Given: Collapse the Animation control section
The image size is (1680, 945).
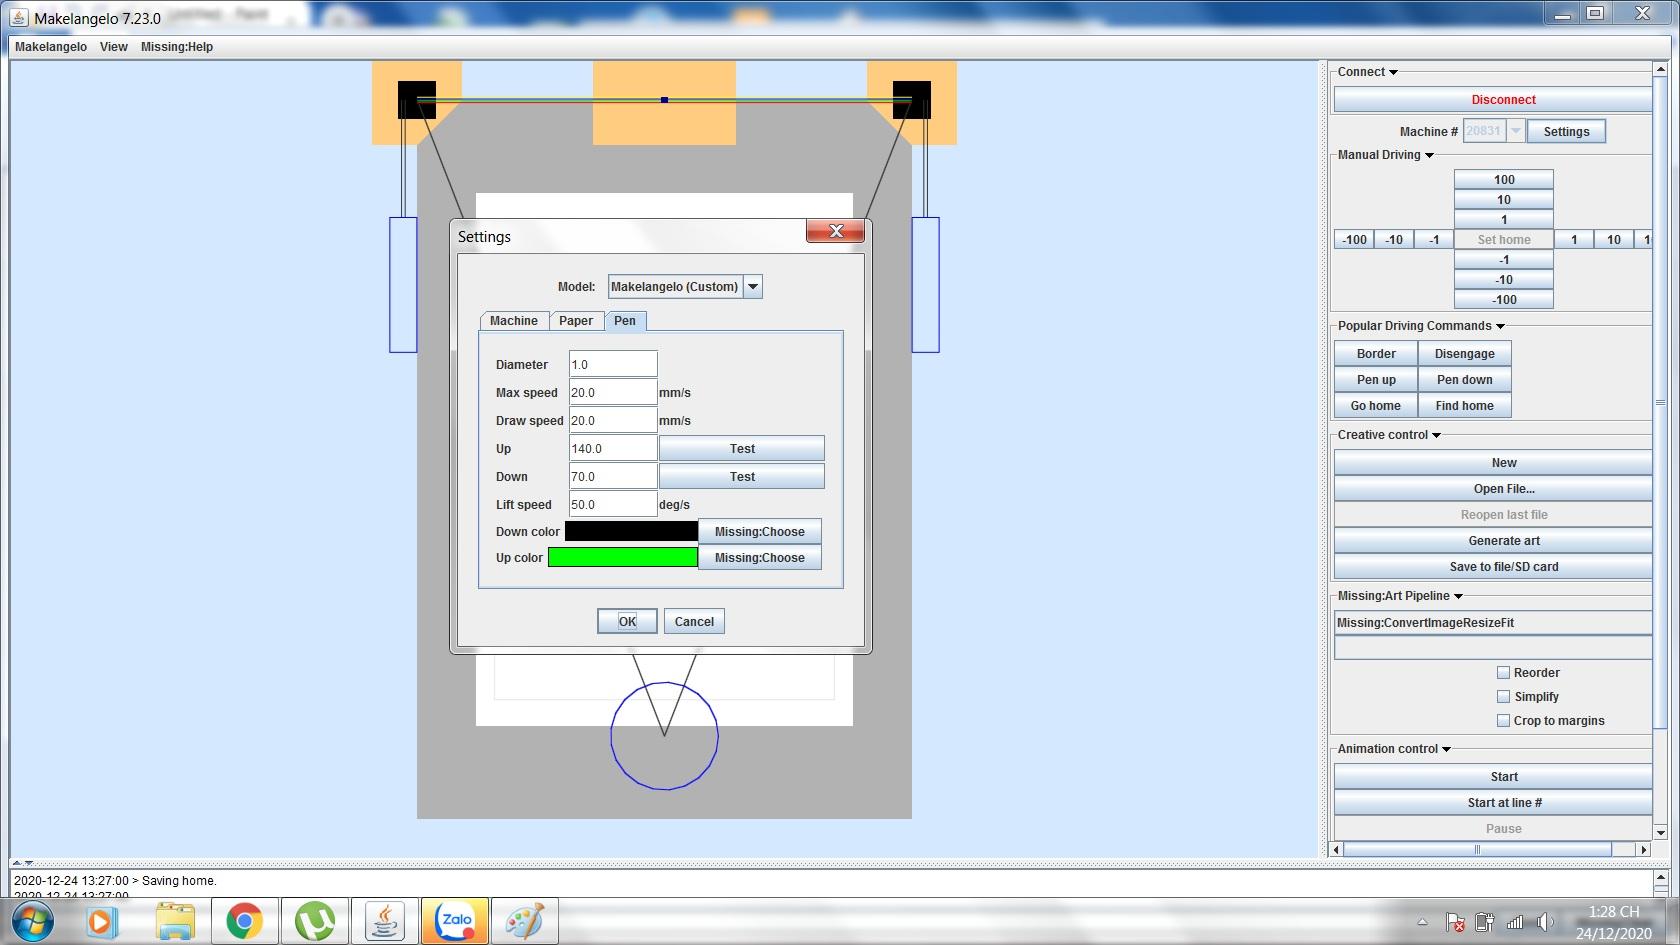Looking at the screenshot, I should tap(1446, 749).
